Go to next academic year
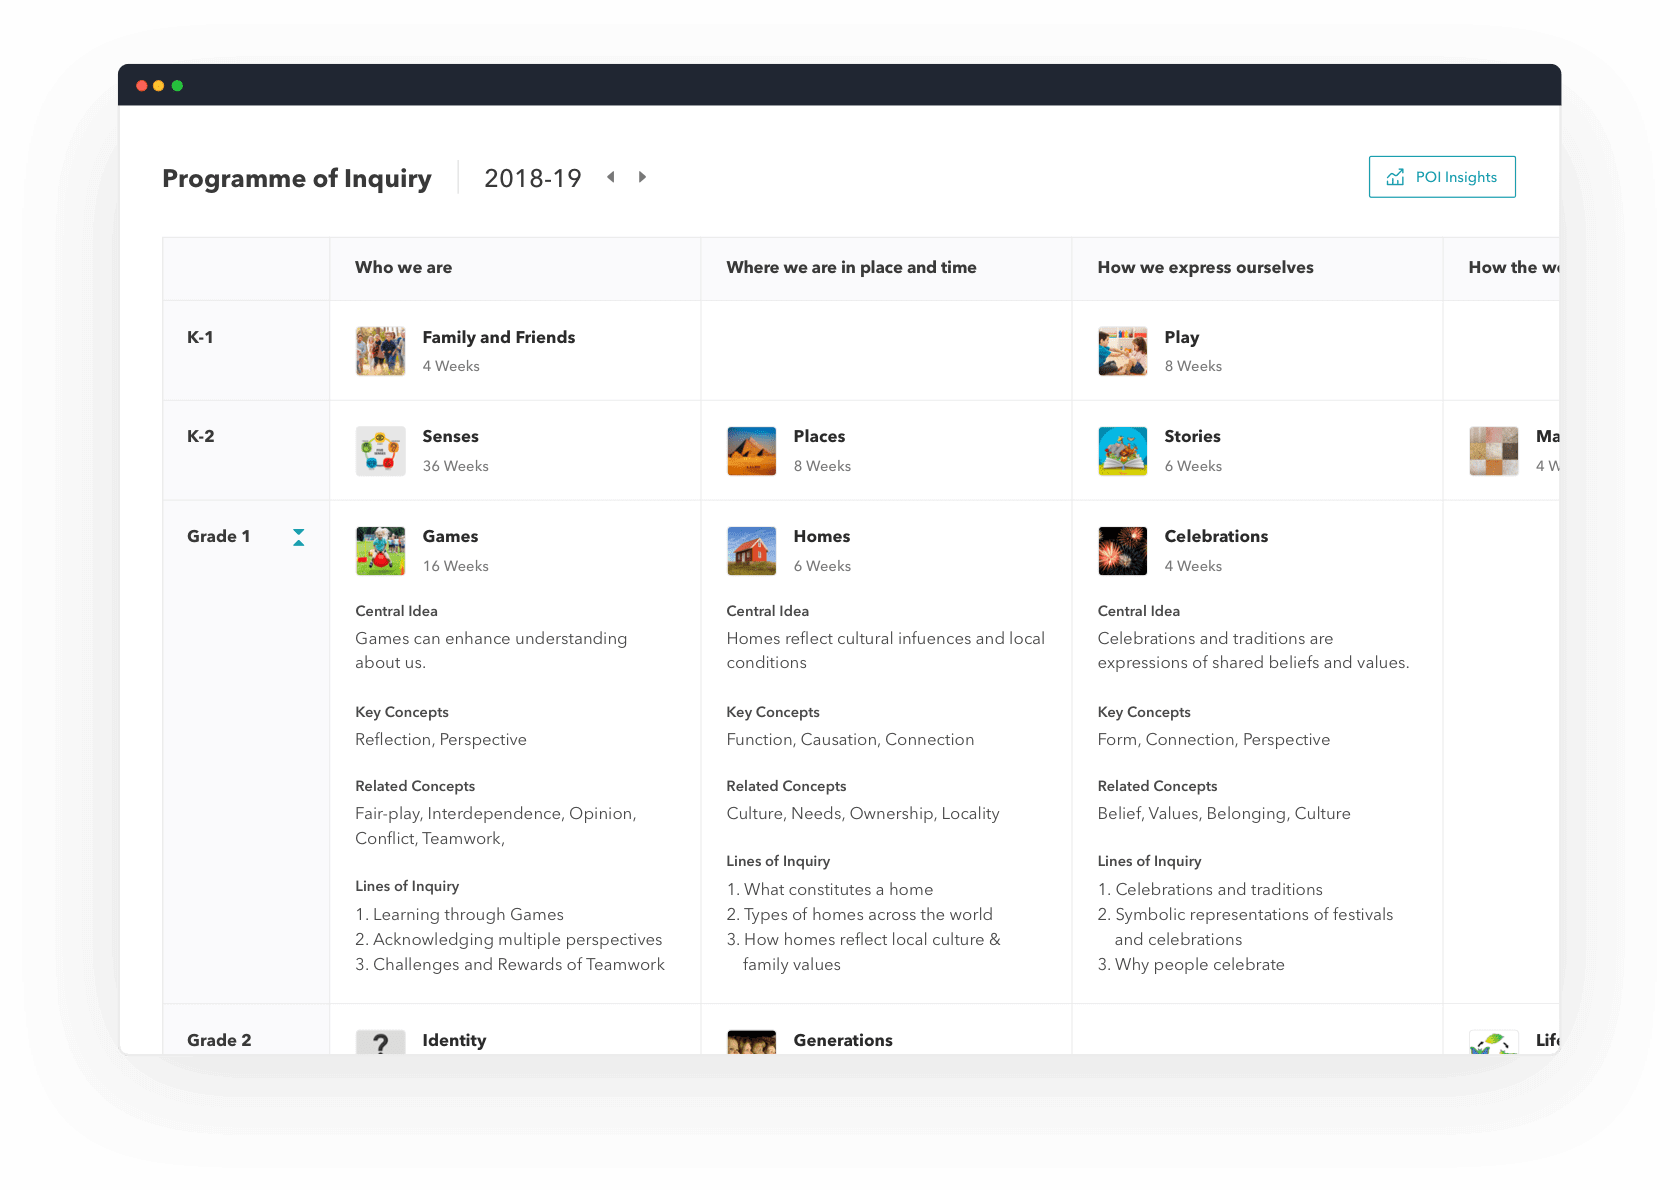This screenshot has height=1190, width=1680. [x=642, y=177]
